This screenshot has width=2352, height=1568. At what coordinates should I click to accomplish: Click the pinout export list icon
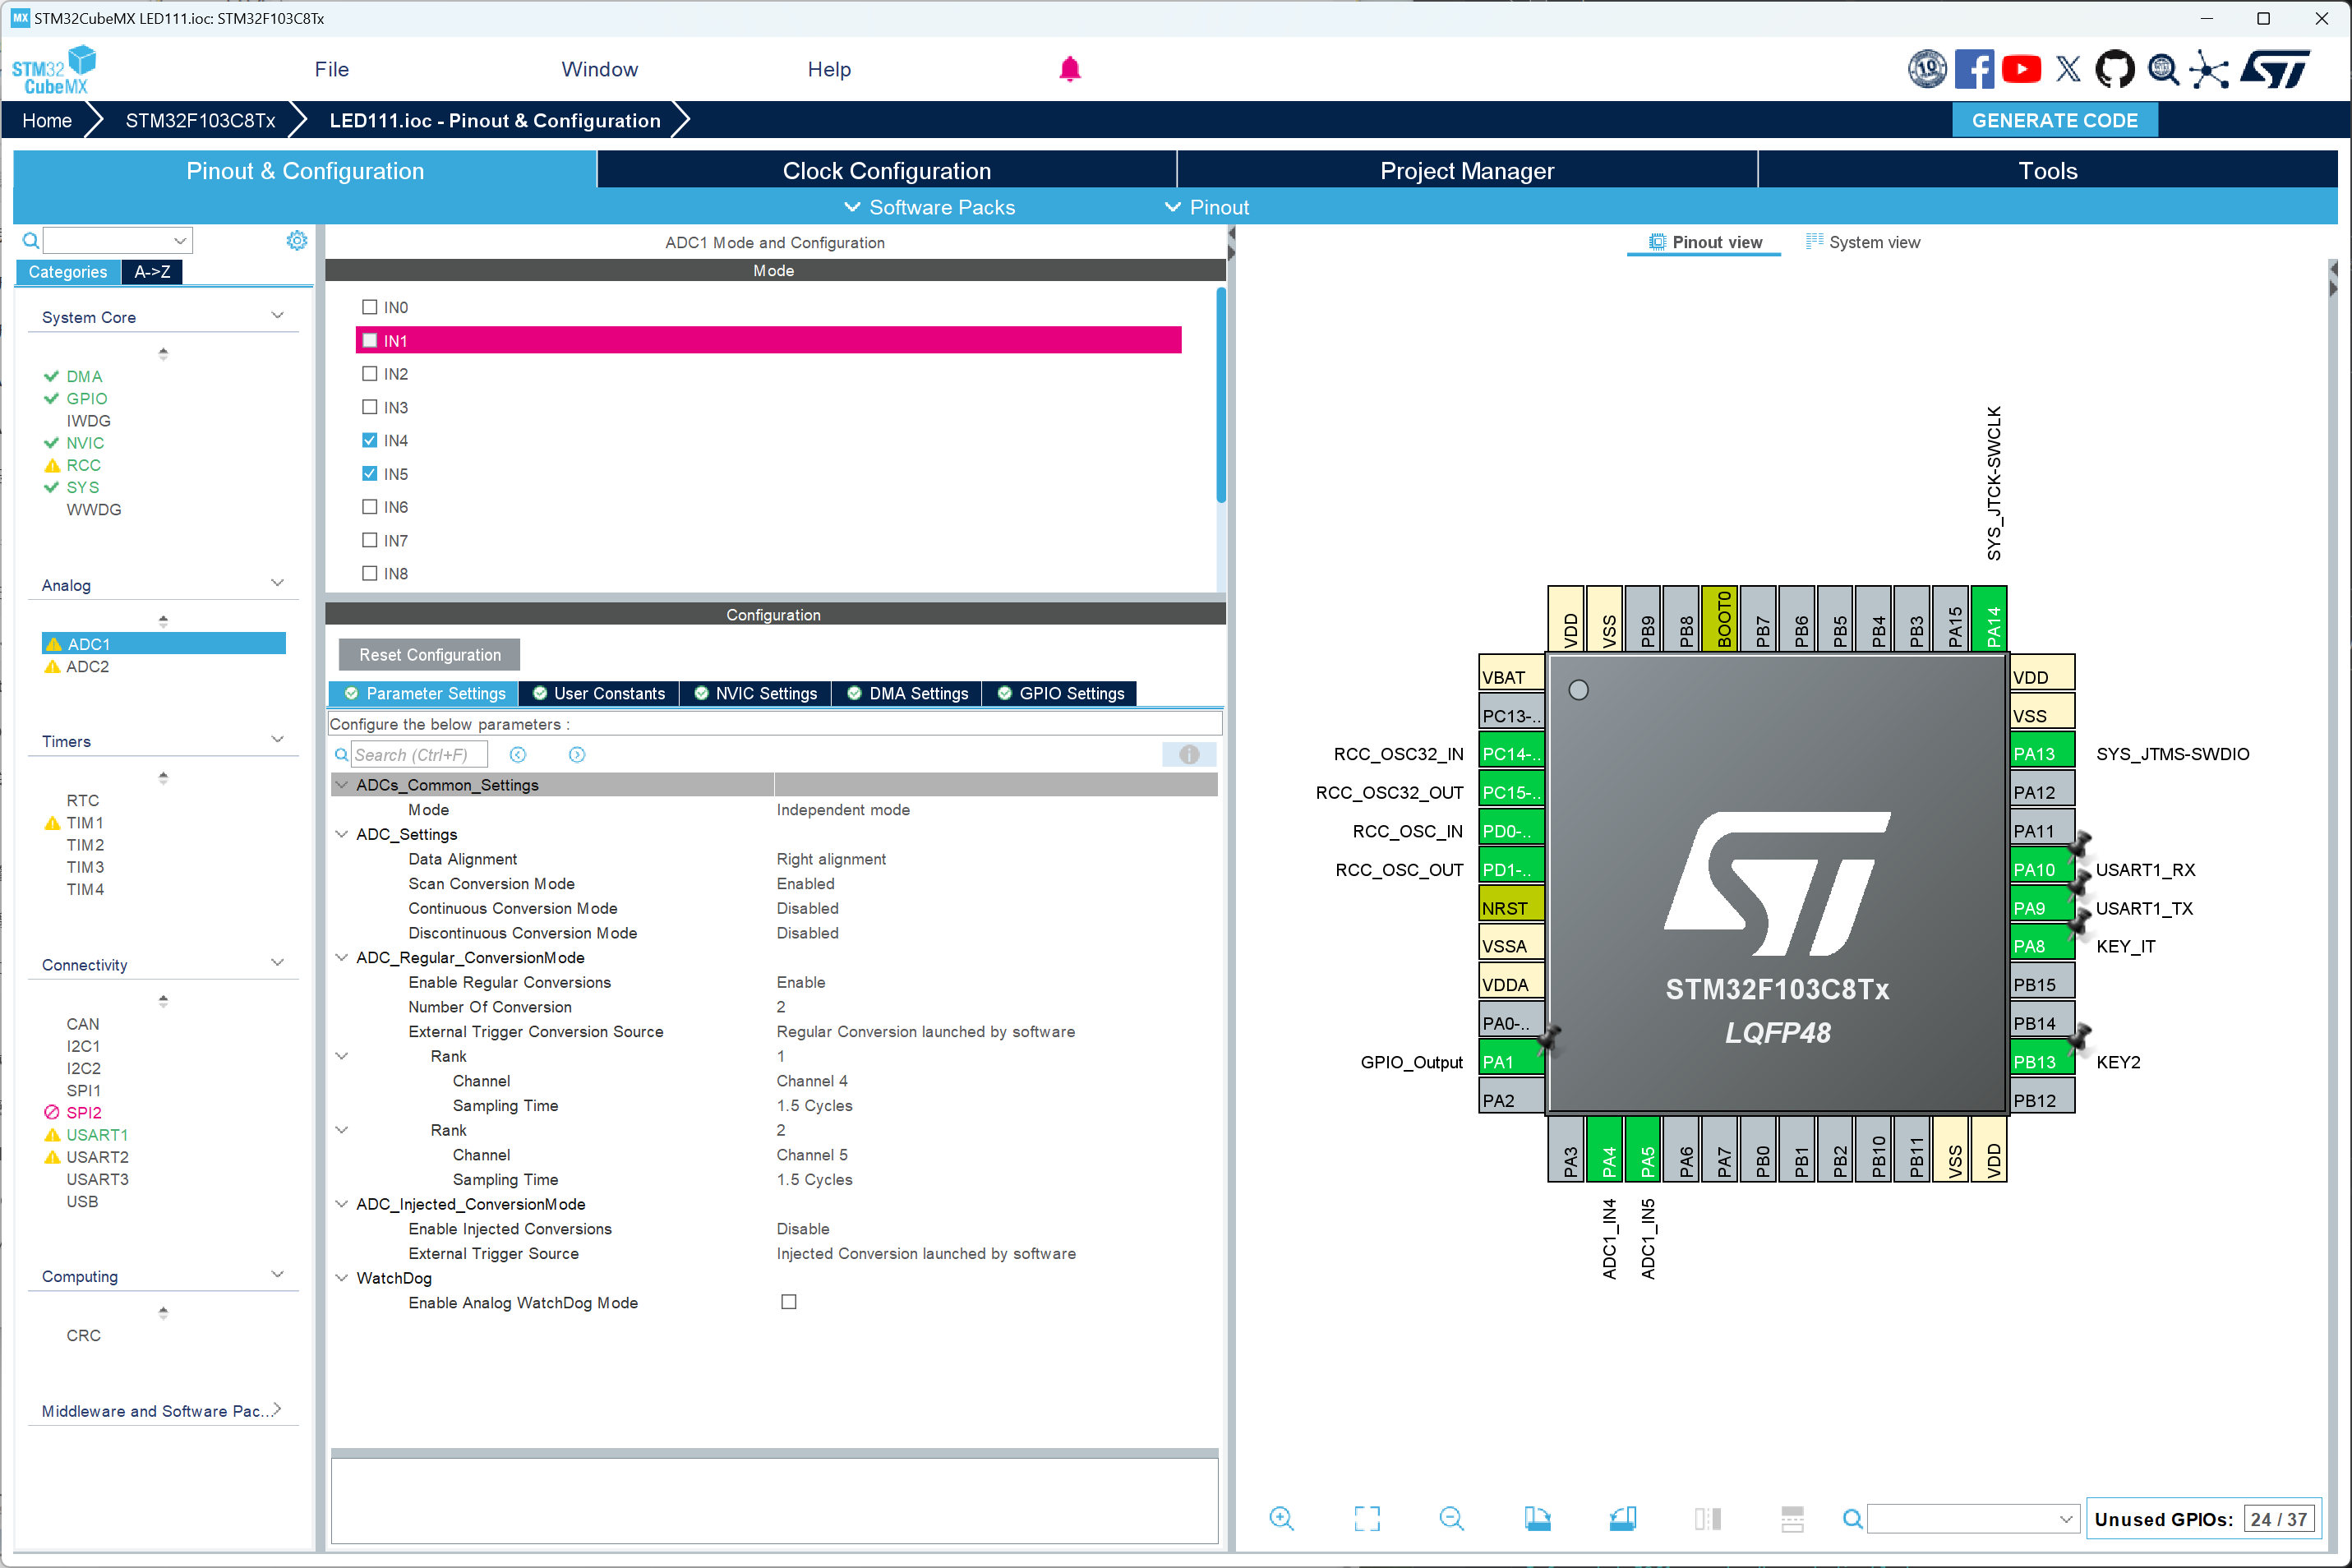[1792, 1518]
